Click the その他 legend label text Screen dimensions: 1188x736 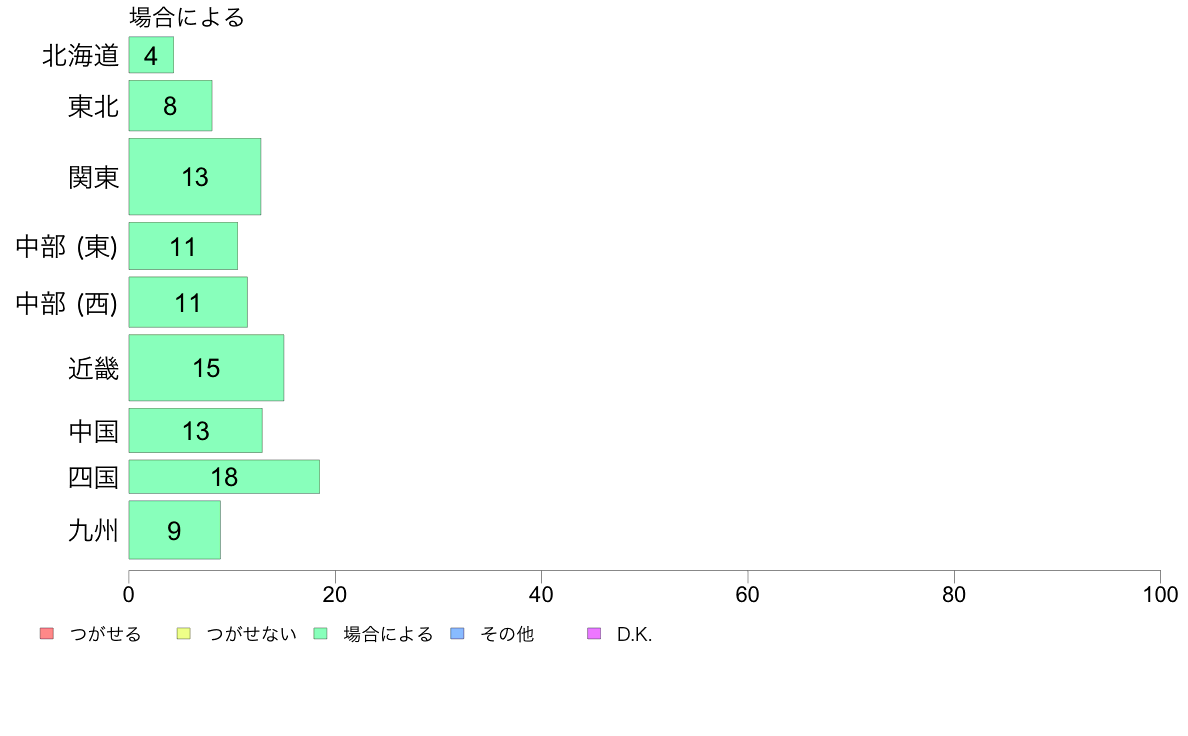coord(507,634)
